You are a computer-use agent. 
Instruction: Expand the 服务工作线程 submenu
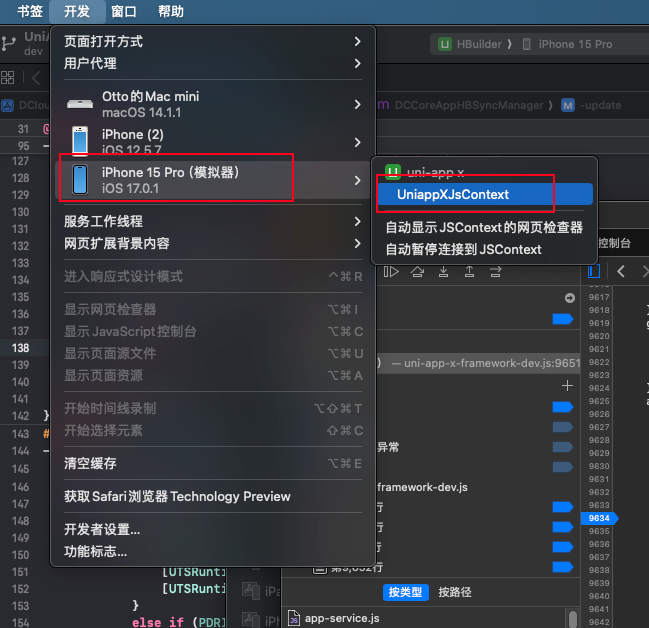click(213, 221)
